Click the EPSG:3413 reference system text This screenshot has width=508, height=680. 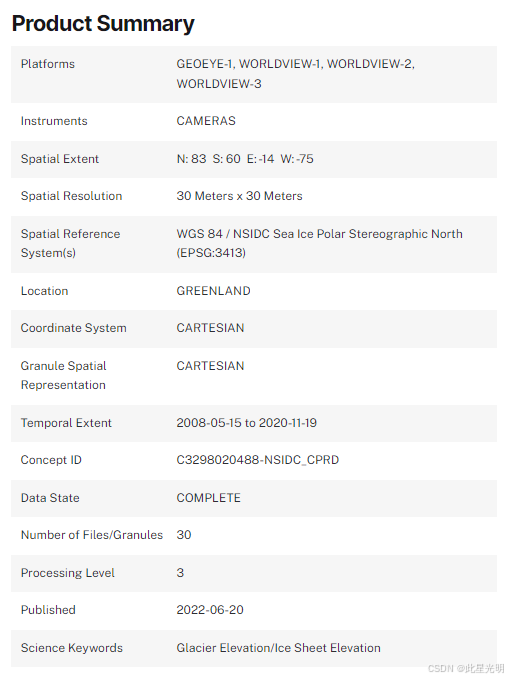[211, 253]
